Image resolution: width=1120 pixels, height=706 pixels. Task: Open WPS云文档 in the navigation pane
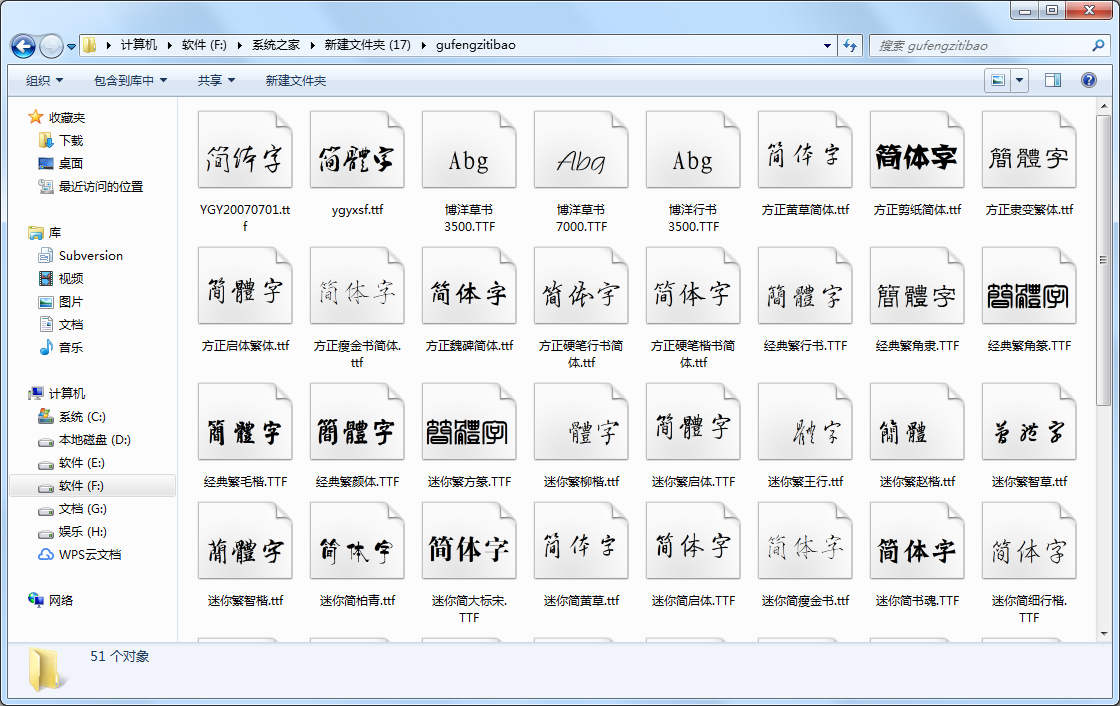click(x=90, y=555)
